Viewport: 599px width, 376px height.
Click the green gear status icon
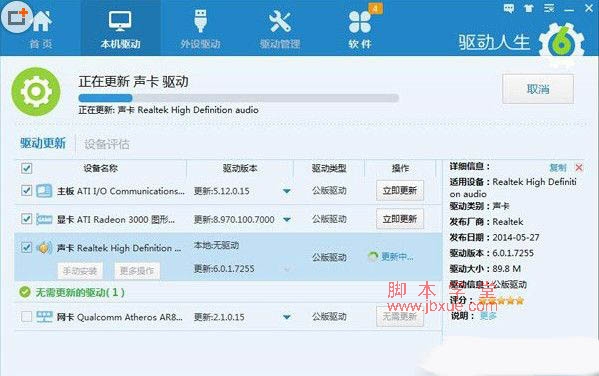pyautogui.click(x=36, y=92)
